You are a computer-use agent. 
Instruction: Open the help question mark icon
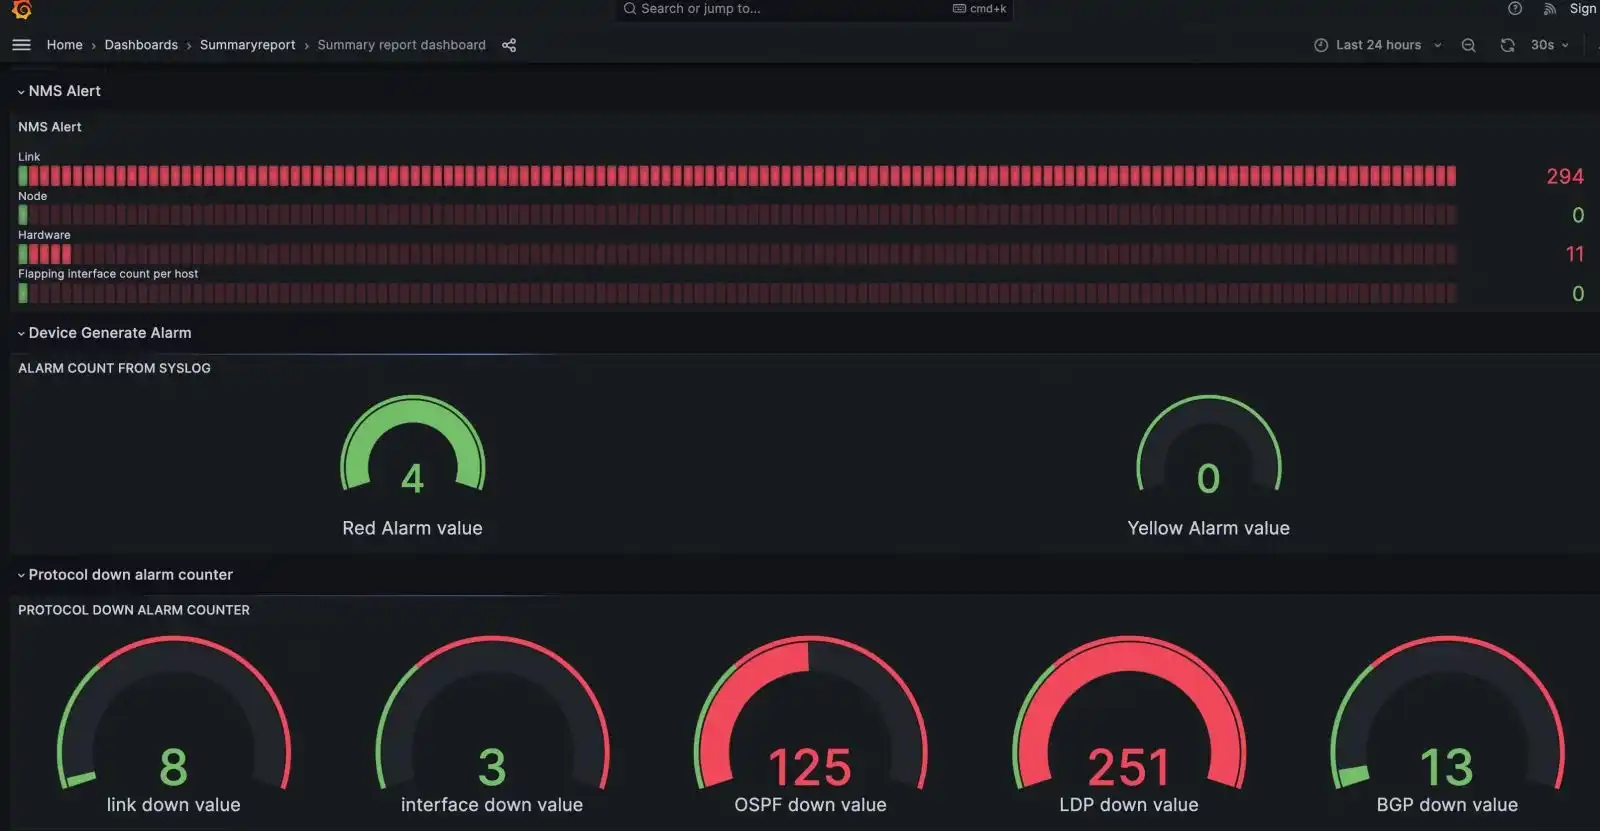point(1515,8)
